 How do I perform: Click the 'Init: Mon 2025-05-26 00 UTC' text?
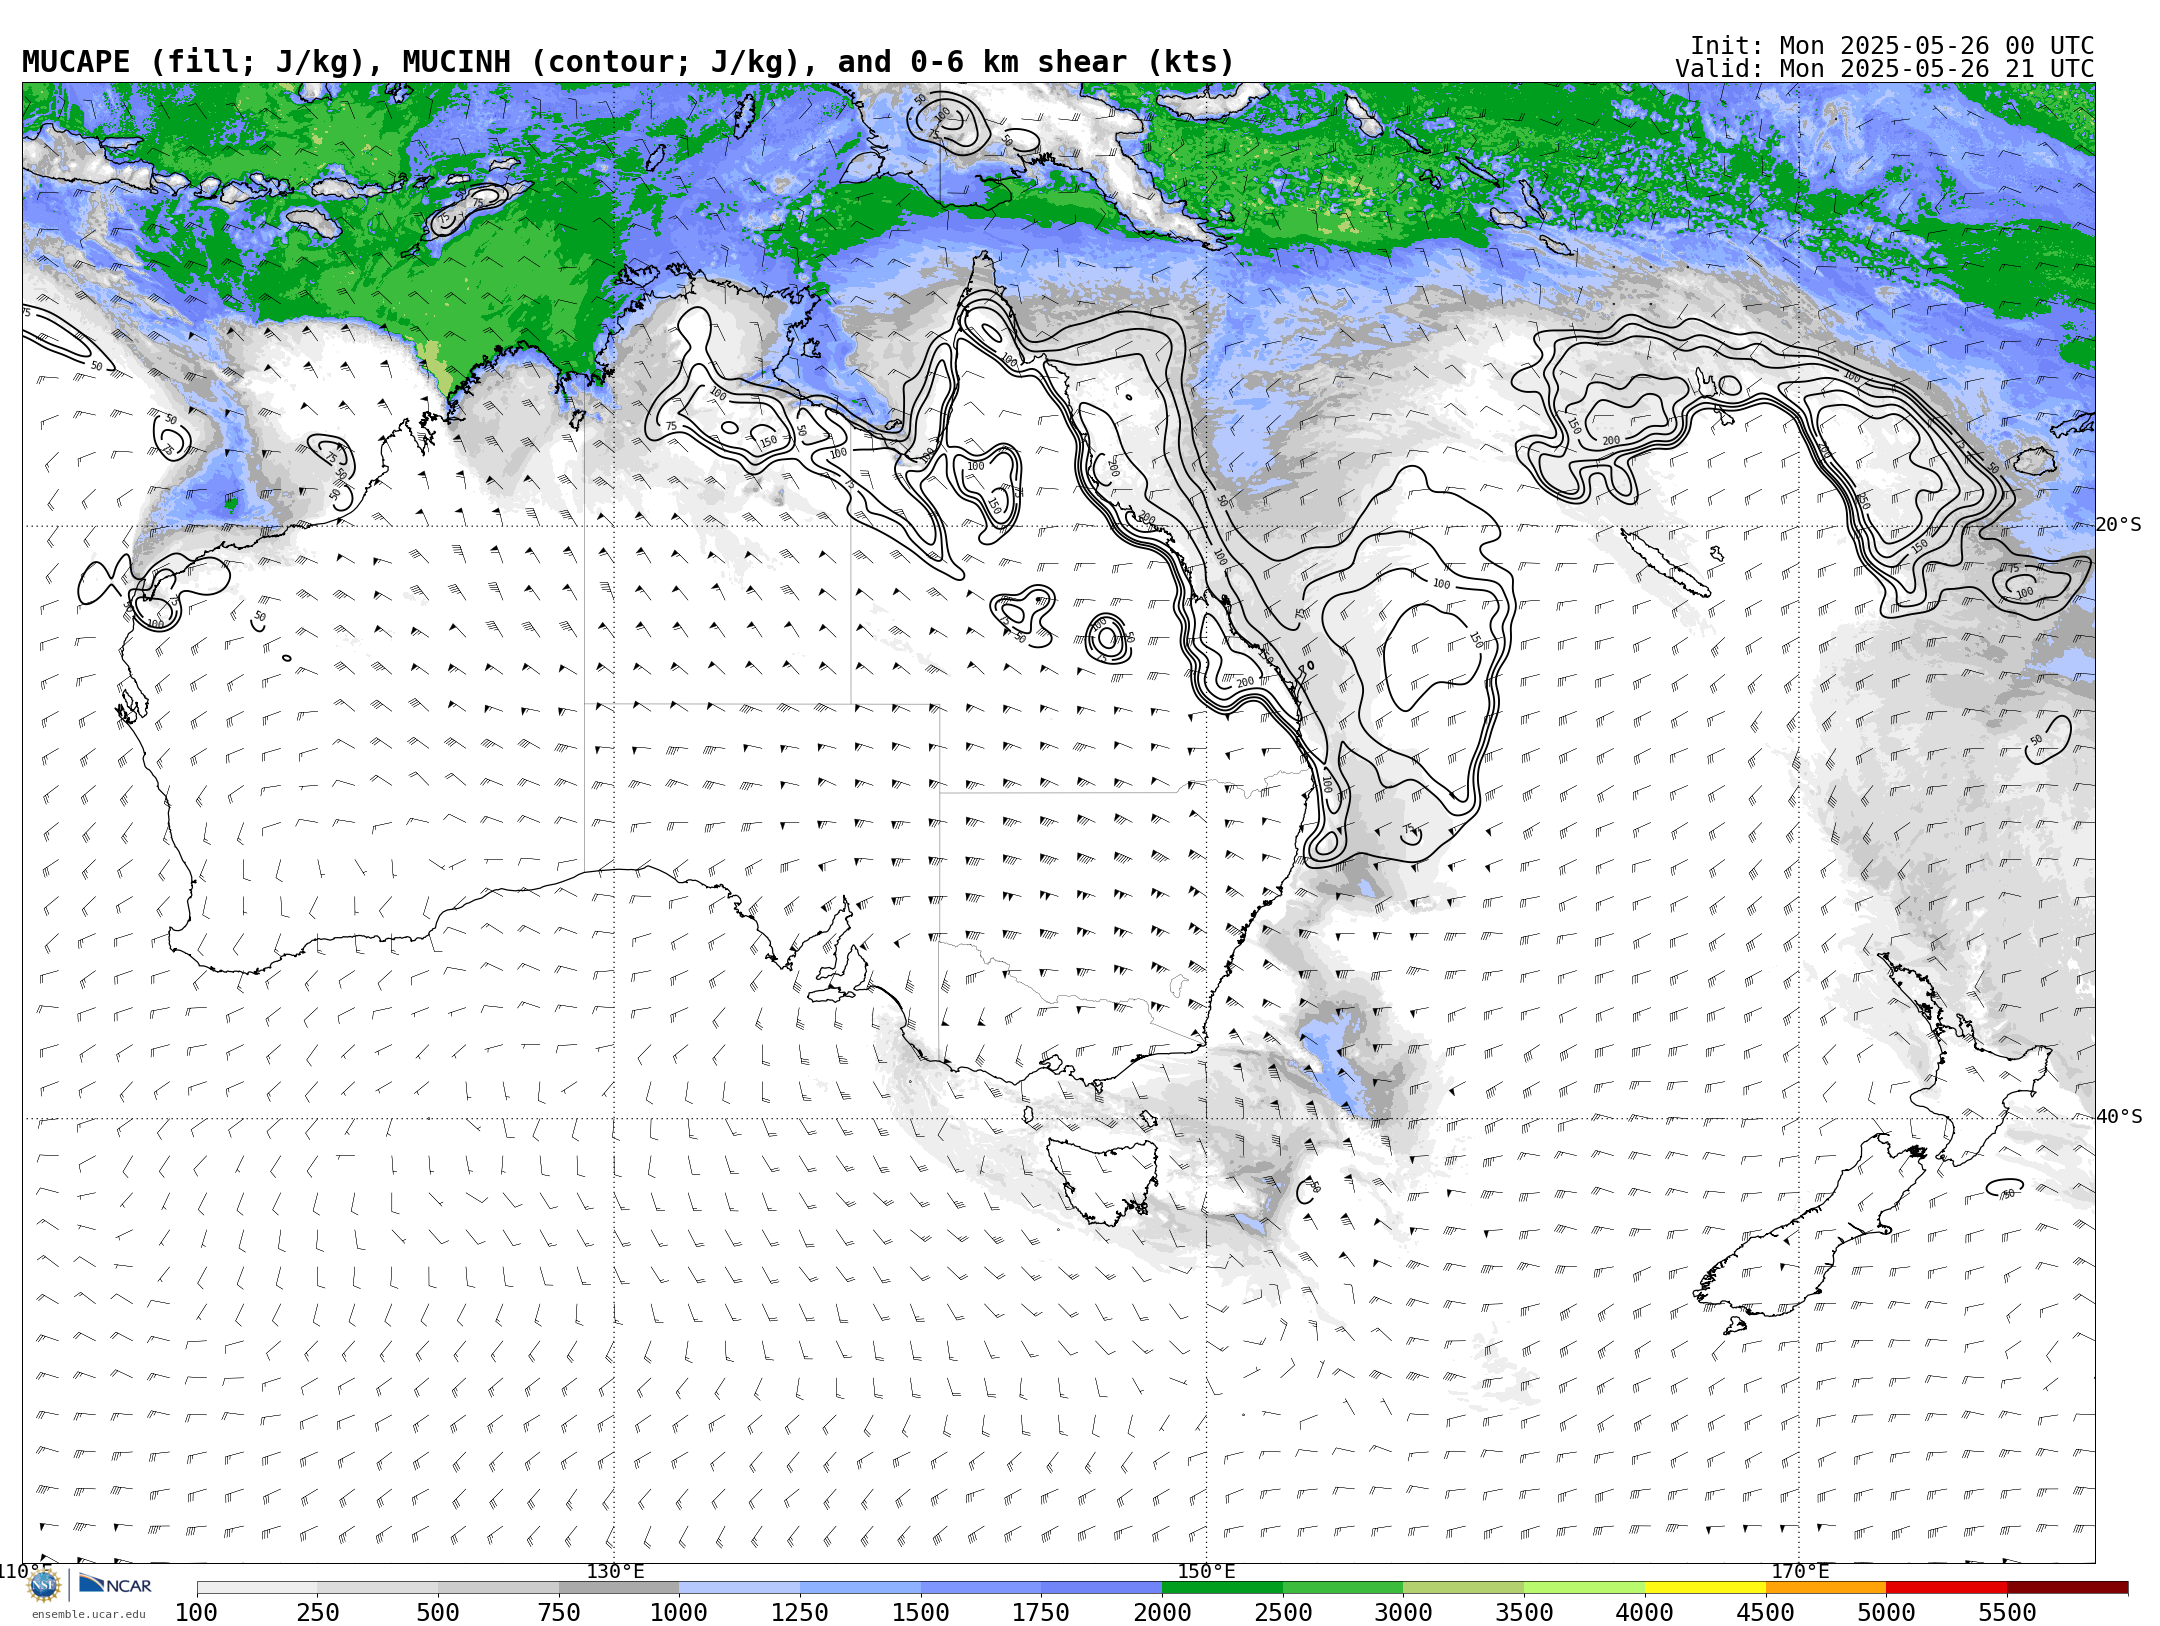pos(1892,46)
